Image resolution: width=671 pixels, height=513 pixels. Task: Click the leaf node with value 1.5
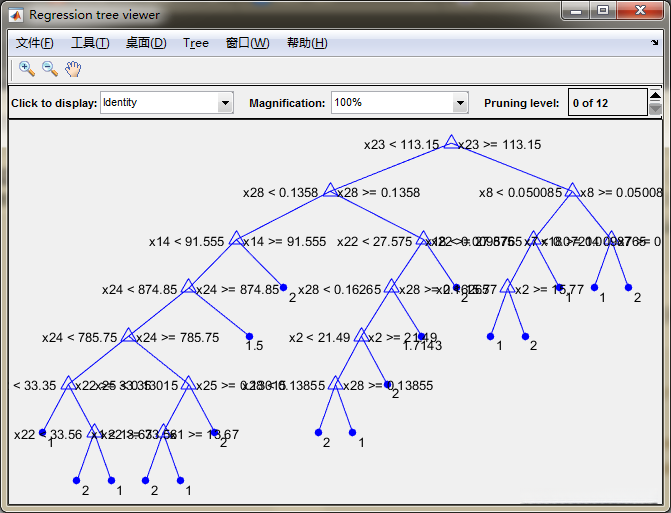(x=249, y=337)
